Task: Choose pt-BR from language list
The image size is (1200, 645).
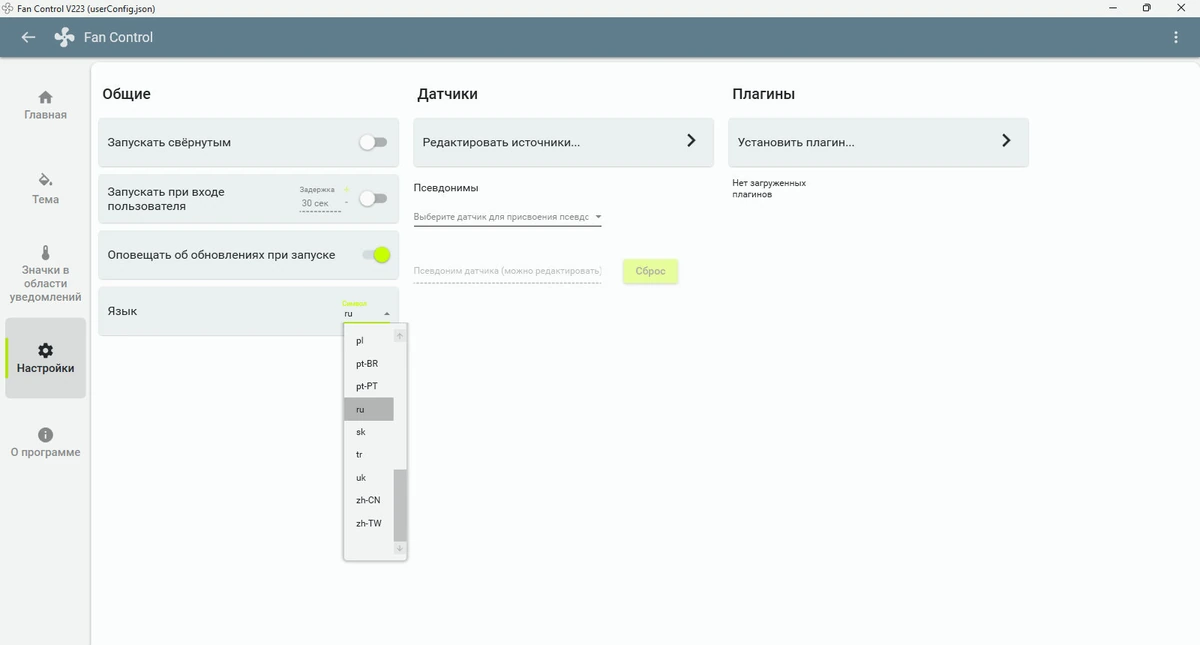Action: [368, 364]
